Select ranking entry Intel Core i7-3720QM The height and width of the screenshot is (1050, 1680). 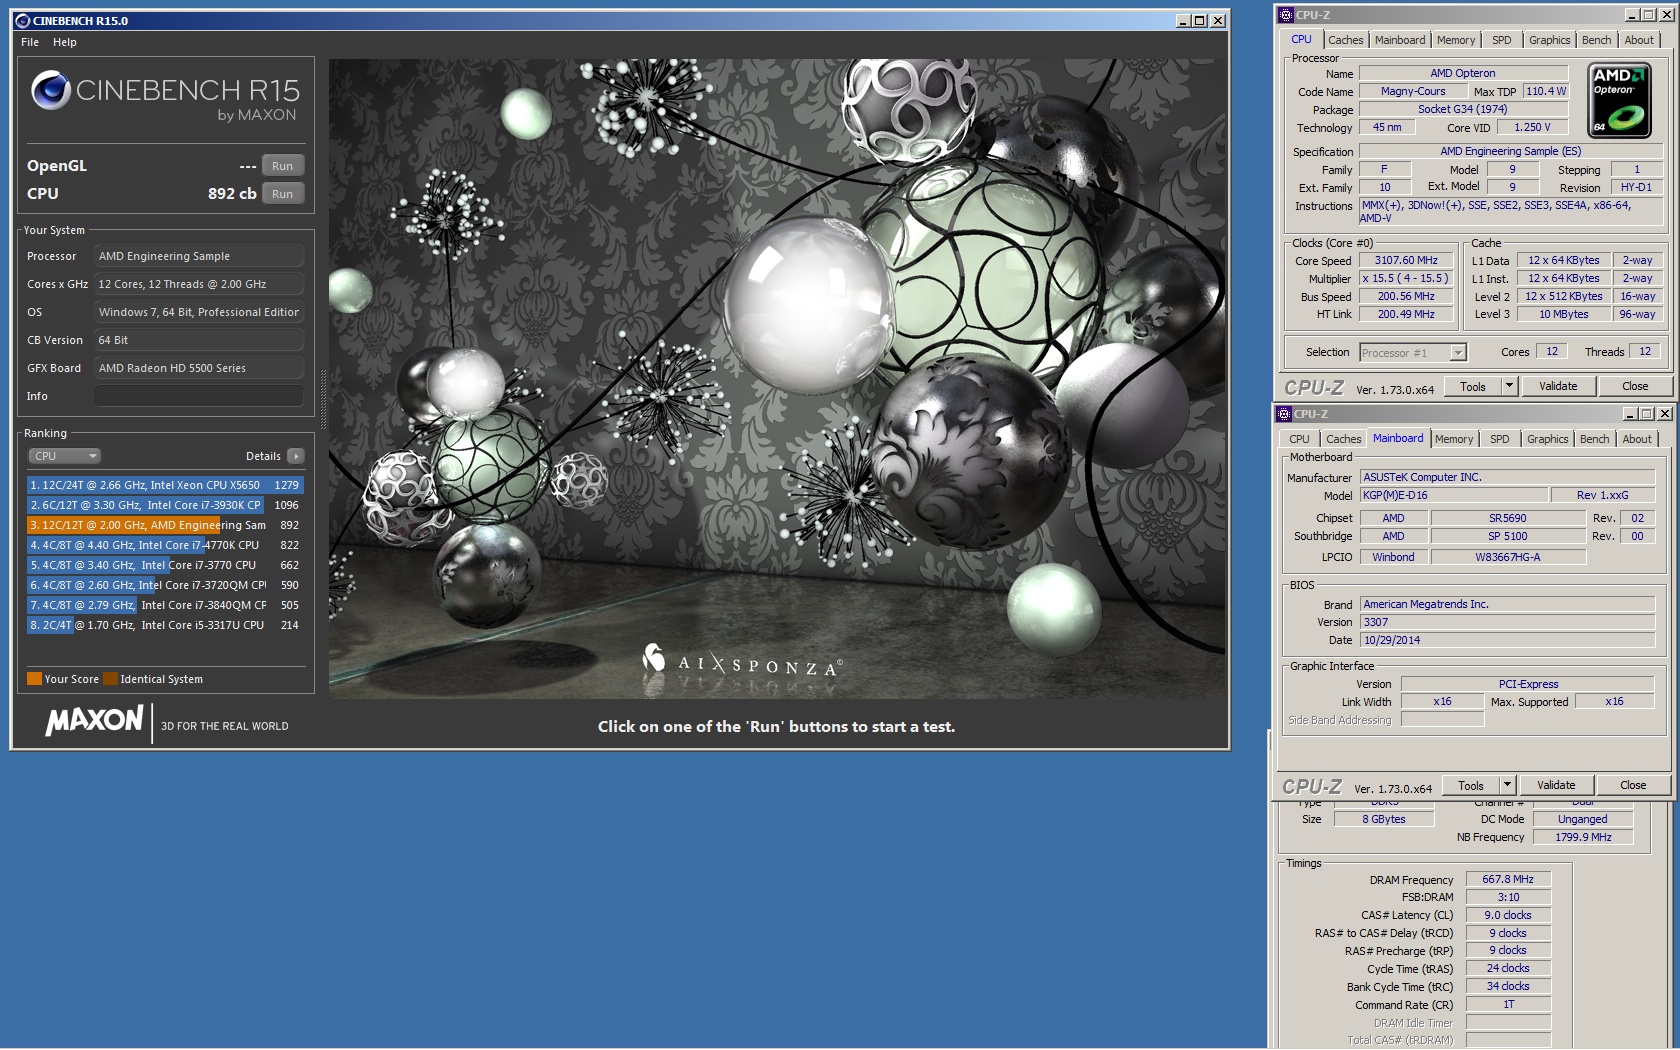(165, 585)
